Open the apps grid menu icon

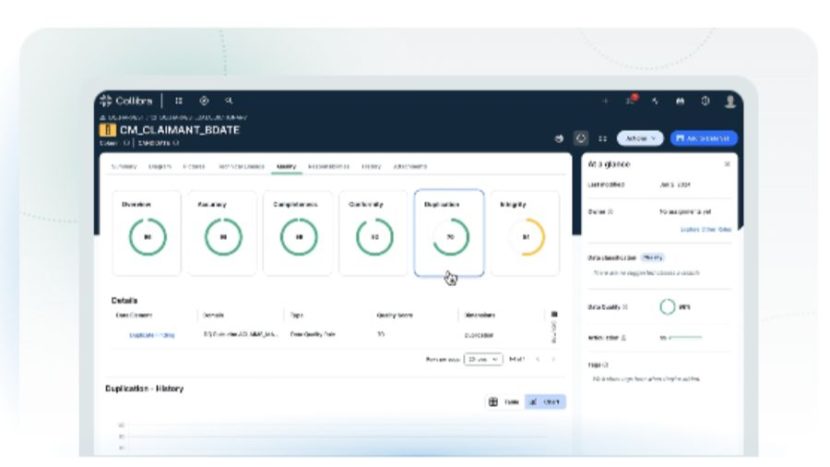(x=179, y=101)
